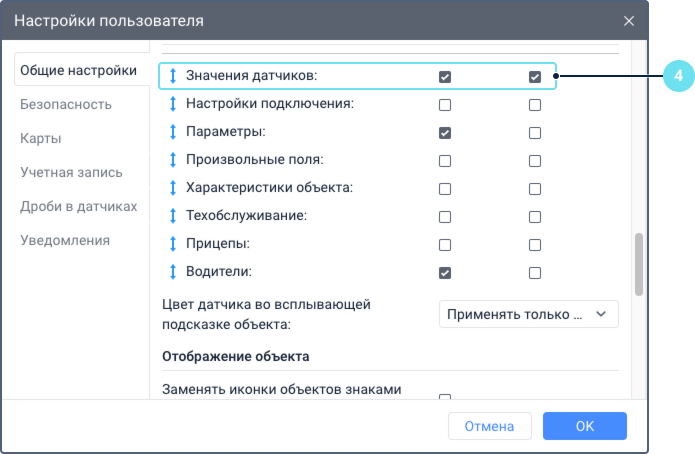Enable first checkbox for Настройки подключения
Image resolution: width=695 pixels, height=454 pixels.
(x=445, y=104)
